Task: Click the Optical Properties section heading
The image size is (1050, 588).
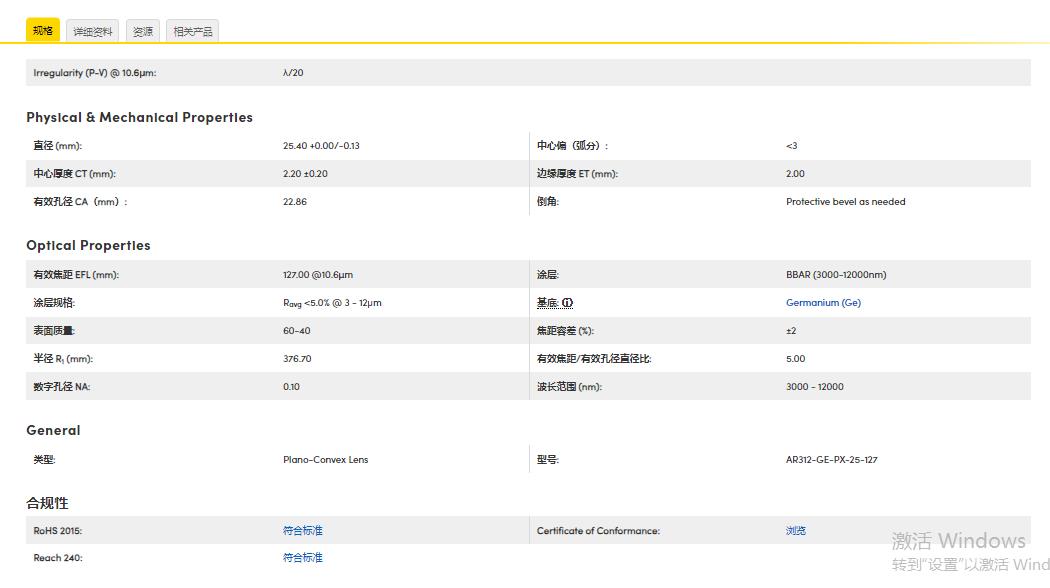Action: click(88, 245)
